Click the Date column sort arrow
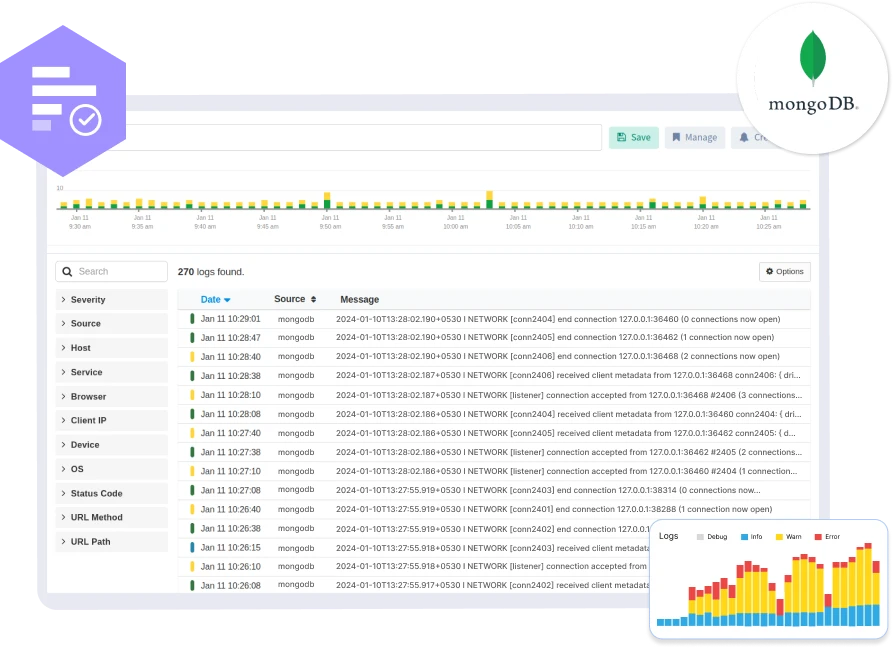 pyautogui.click(x=227, y=300)
